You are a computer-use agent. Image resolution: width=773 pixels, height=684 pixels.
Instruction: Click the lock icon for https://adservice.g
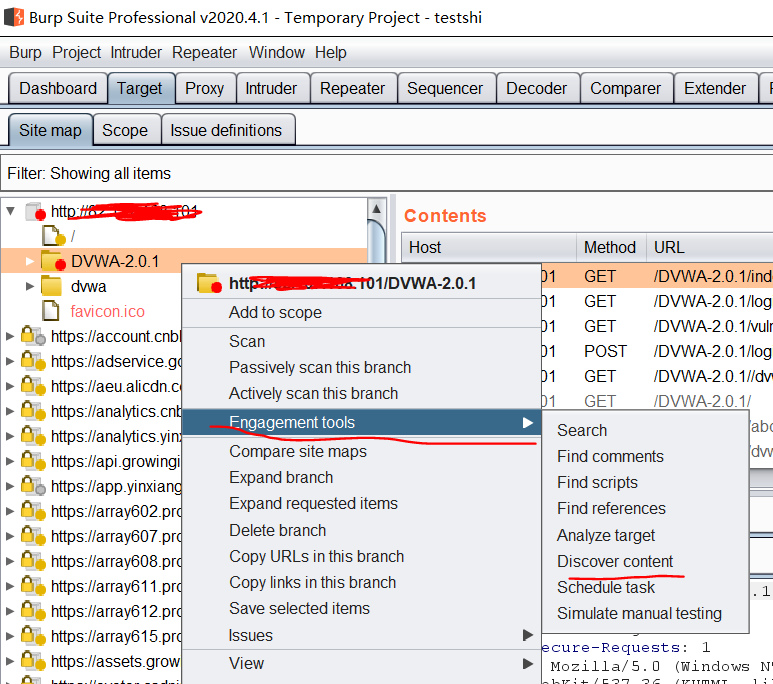[x=33, y=361]
